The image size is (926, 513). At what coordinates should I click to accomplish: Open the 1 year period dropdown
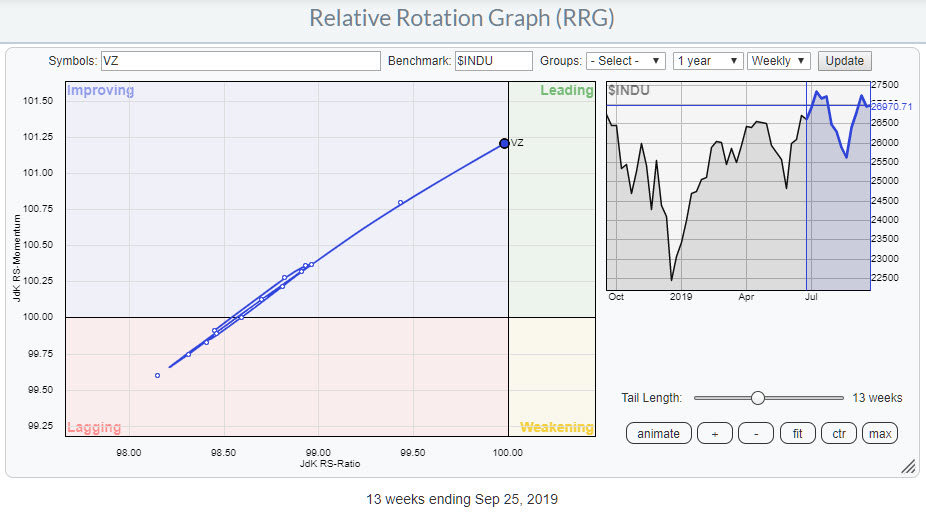pyautogui.click(x=708, y=61)
